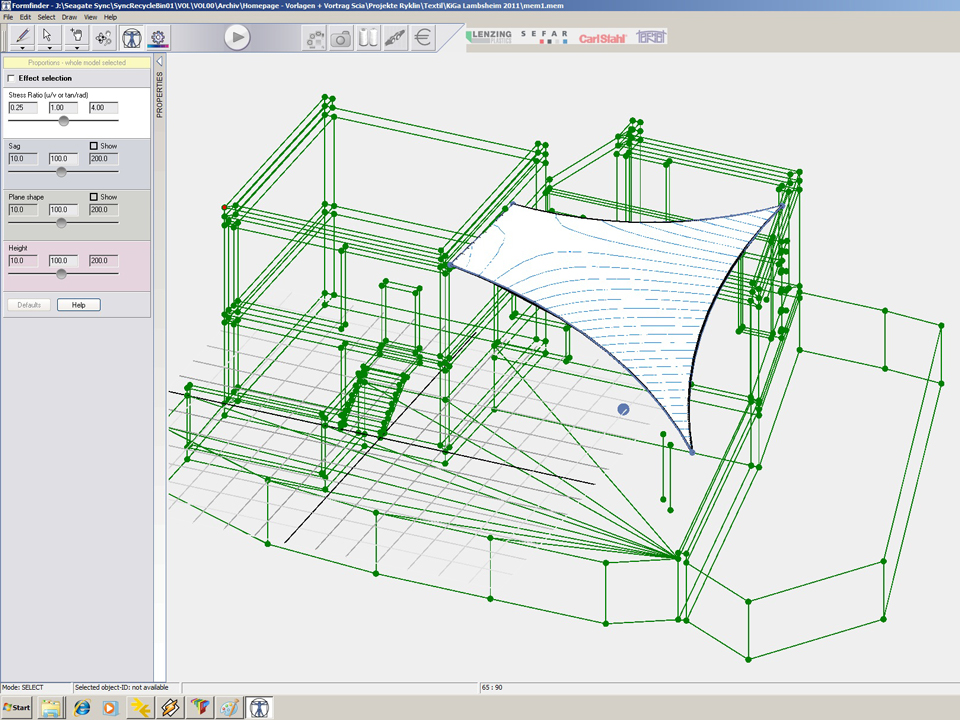
Task: Click the camera snapshot icon
Action: (341, 38)
